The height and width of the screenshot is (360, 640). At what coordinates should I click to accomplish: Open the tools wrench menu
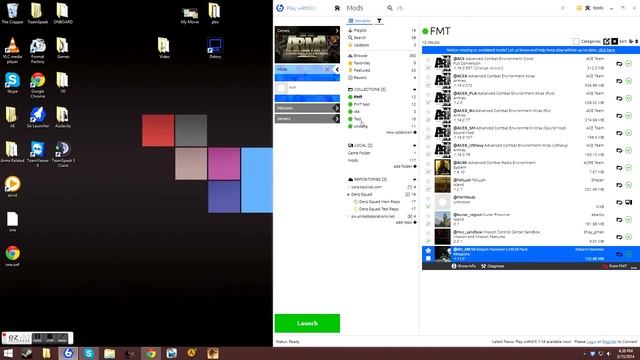pos(588,8)
